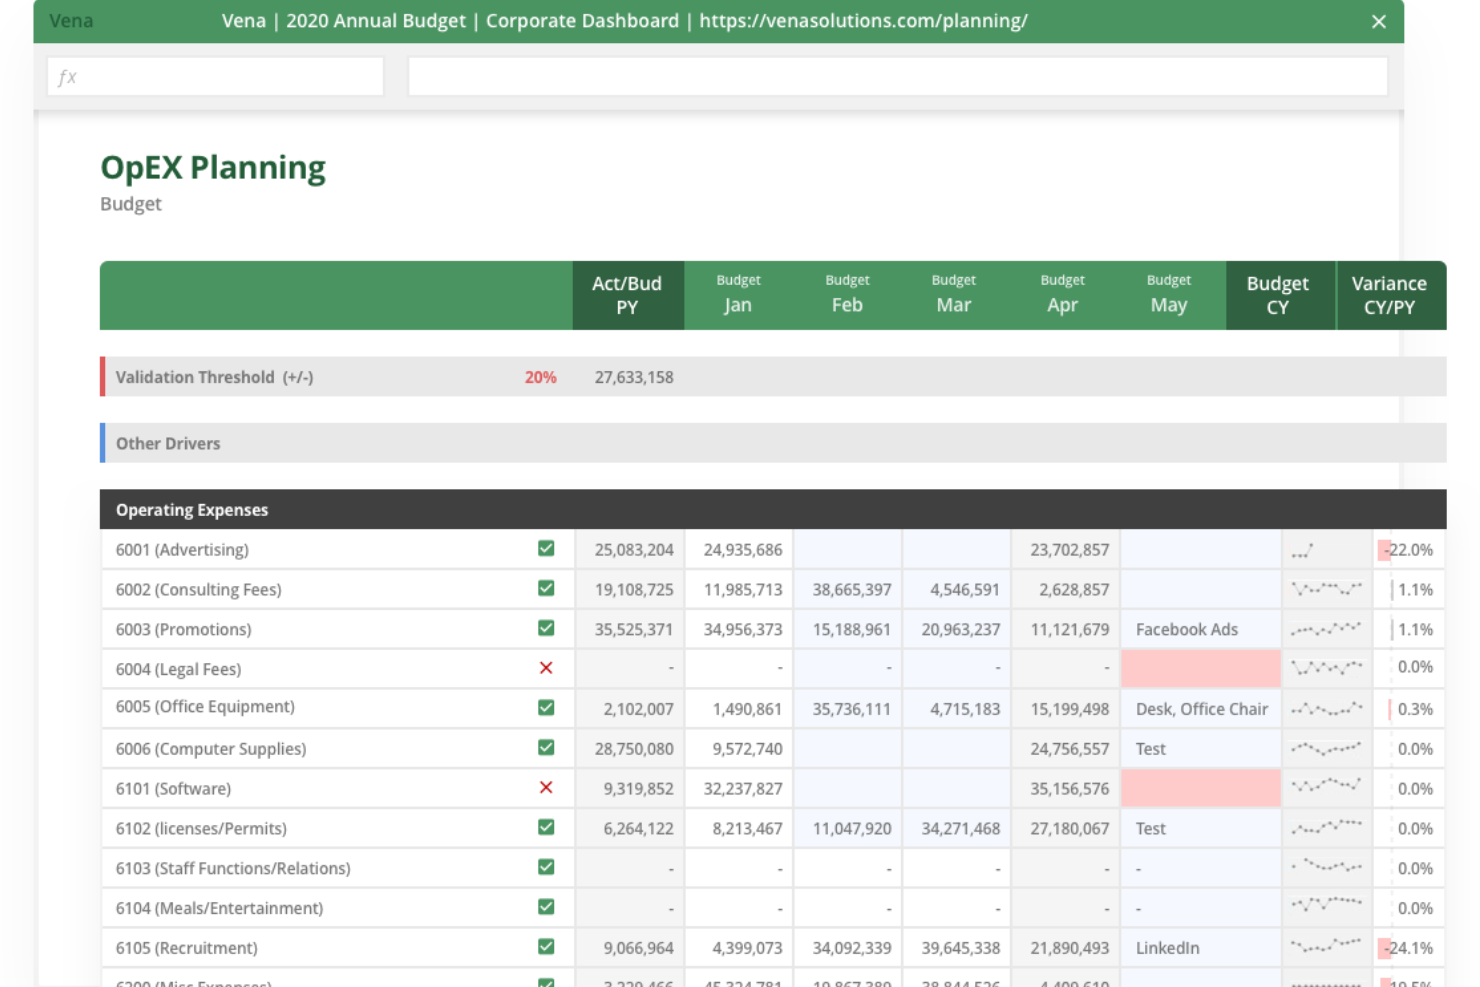Toggle the 6104 (Meals/Entertainment) checkbox
Viewport: 1480px width, 987px height.
point(546,907)
